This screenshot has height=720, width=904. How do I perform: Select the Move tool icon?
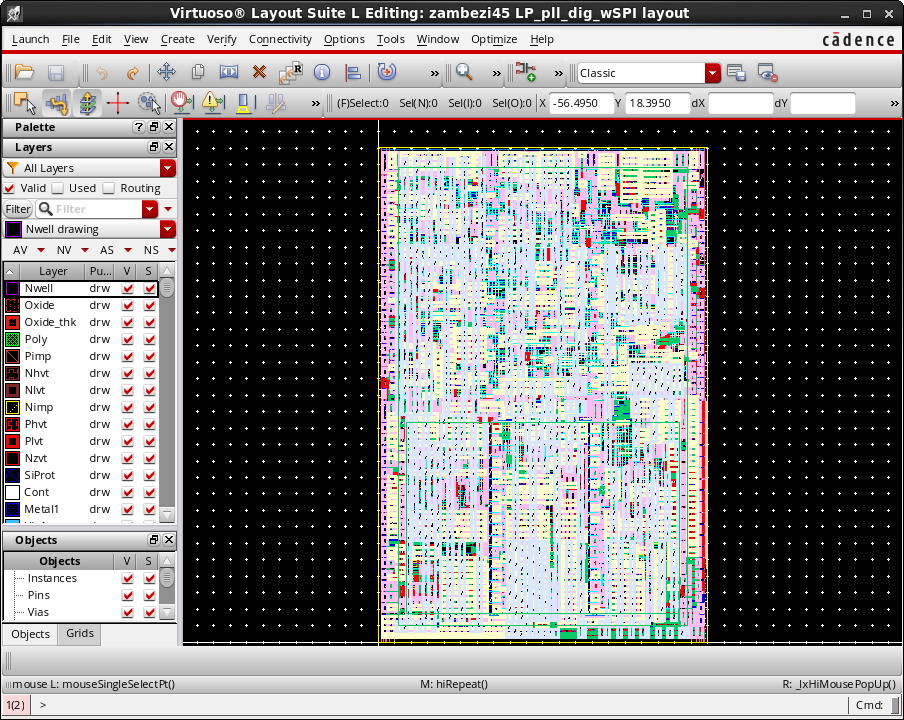(x=166, y=73)
